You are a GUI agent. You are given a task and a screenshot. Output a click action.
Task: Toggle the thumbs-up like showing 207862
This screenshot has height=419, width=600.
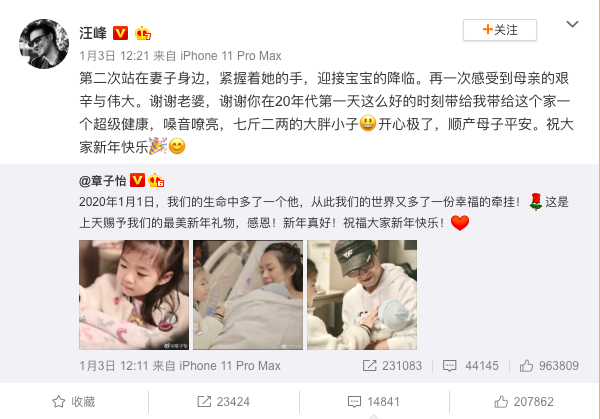[x=524, y=402]
